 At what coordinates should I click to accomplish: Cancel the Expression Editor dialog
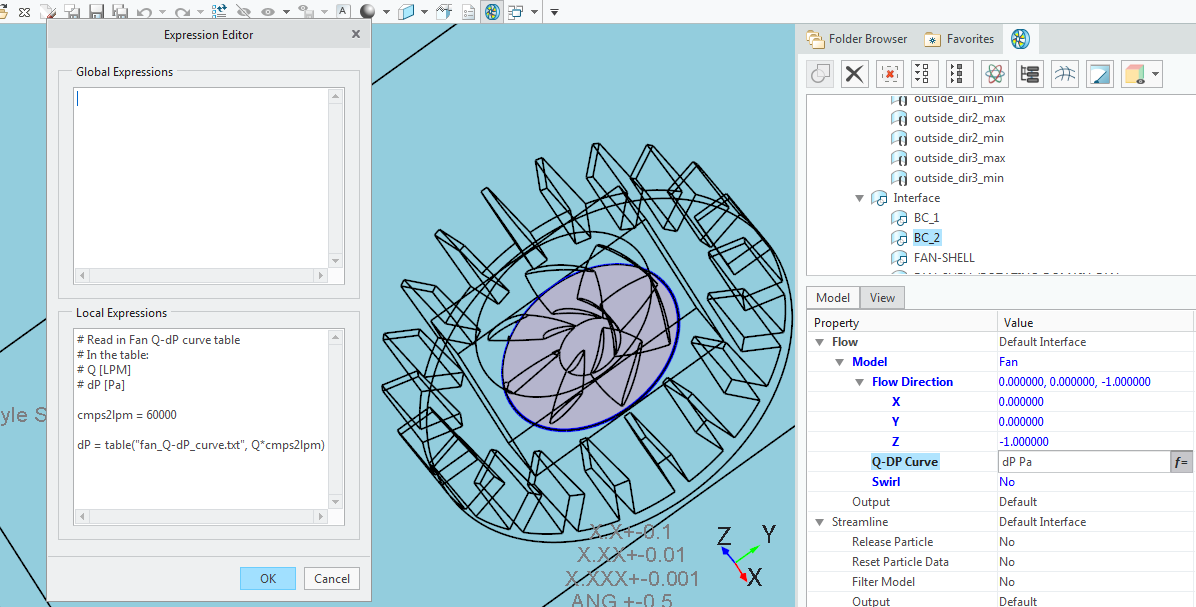pyautogui.click(x=331, y=578)
